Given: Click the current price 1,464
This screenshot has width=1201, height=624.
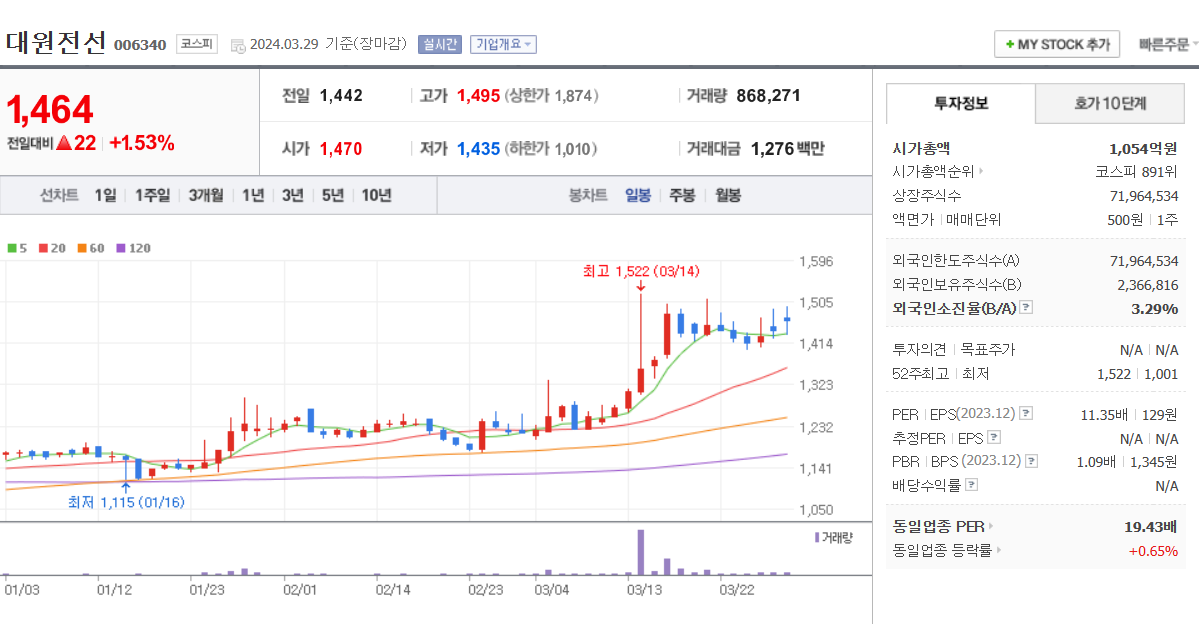Looking at the screenshot, I should pos(50,109).
